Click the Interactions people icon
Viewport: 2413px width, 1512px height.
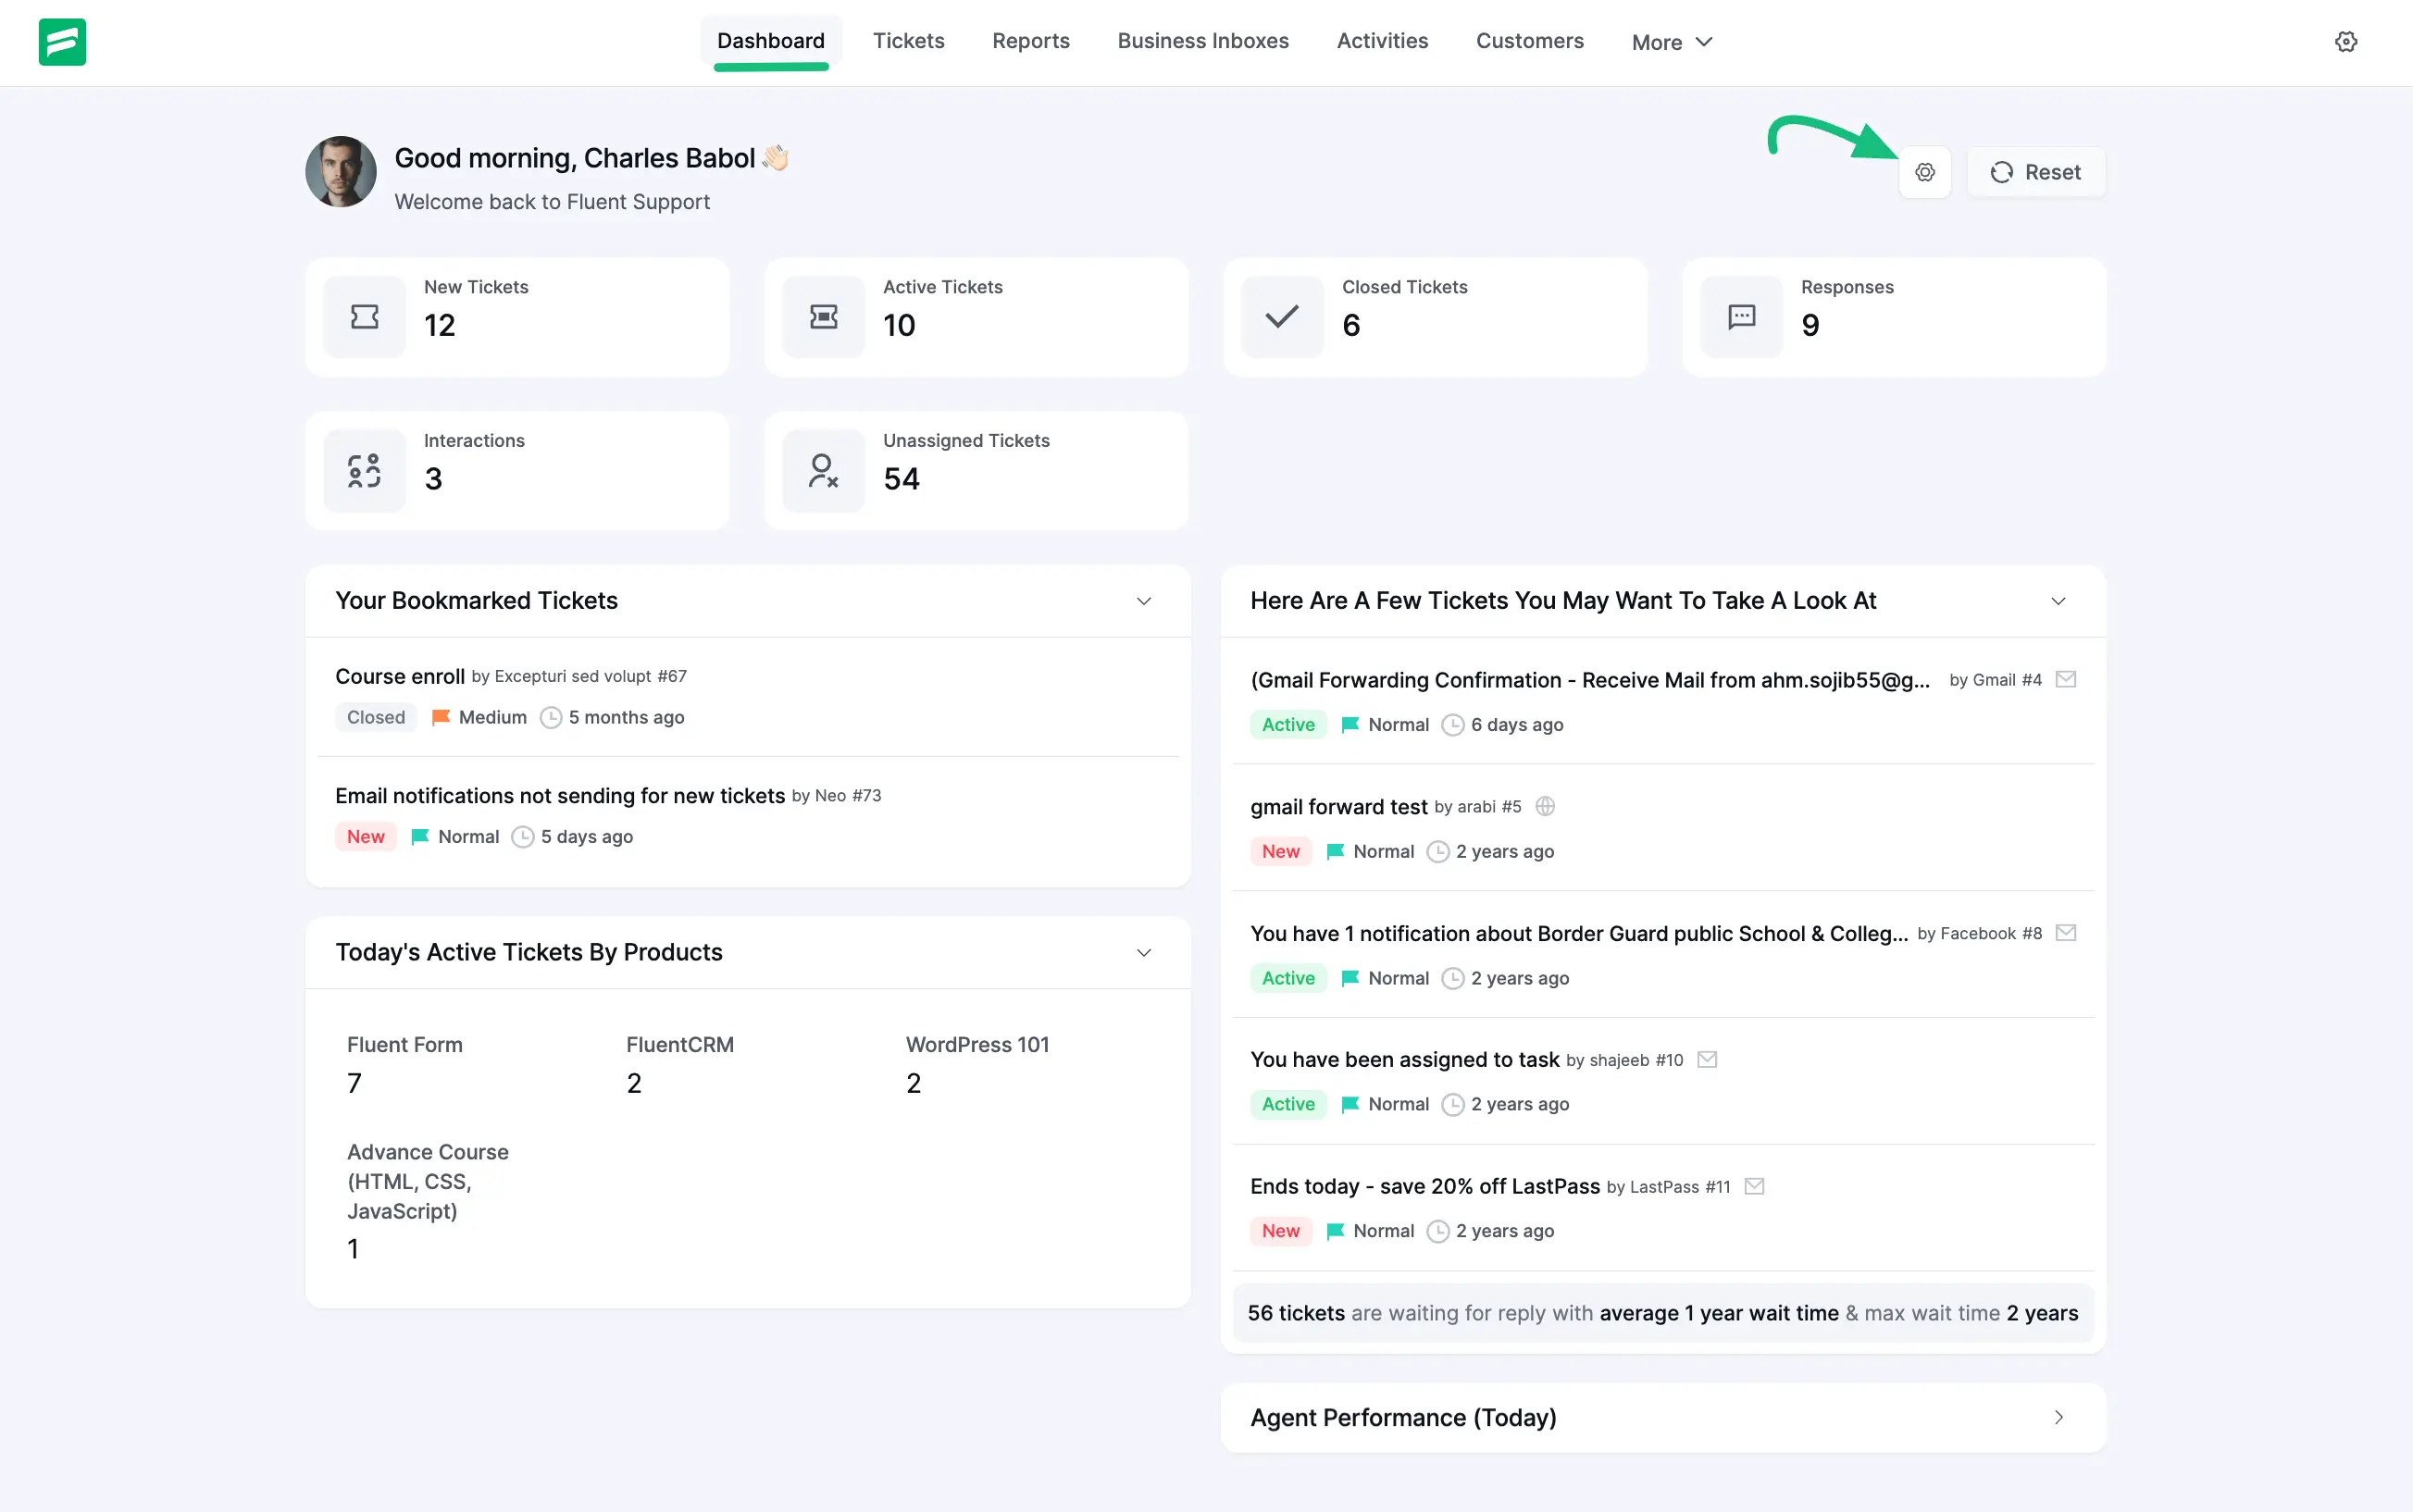(x=363, y=470)
